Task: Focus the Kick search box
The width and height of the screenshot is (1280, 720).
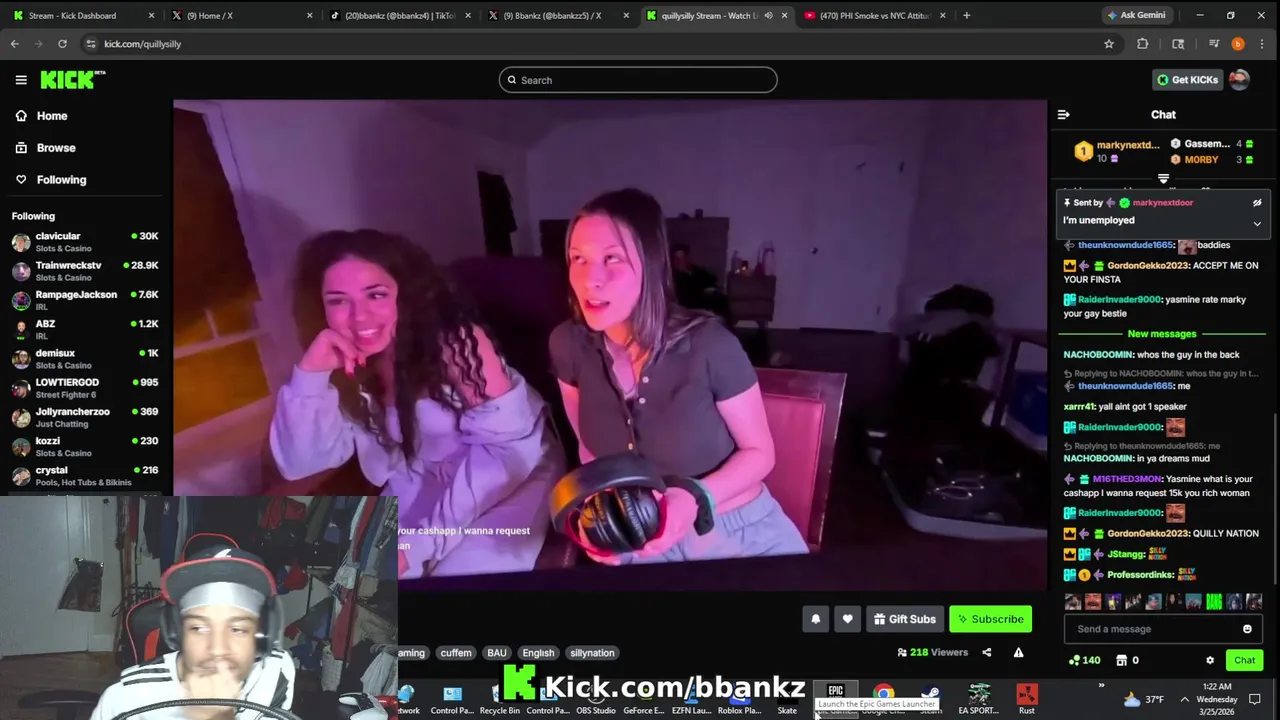Action: point(638,80)
